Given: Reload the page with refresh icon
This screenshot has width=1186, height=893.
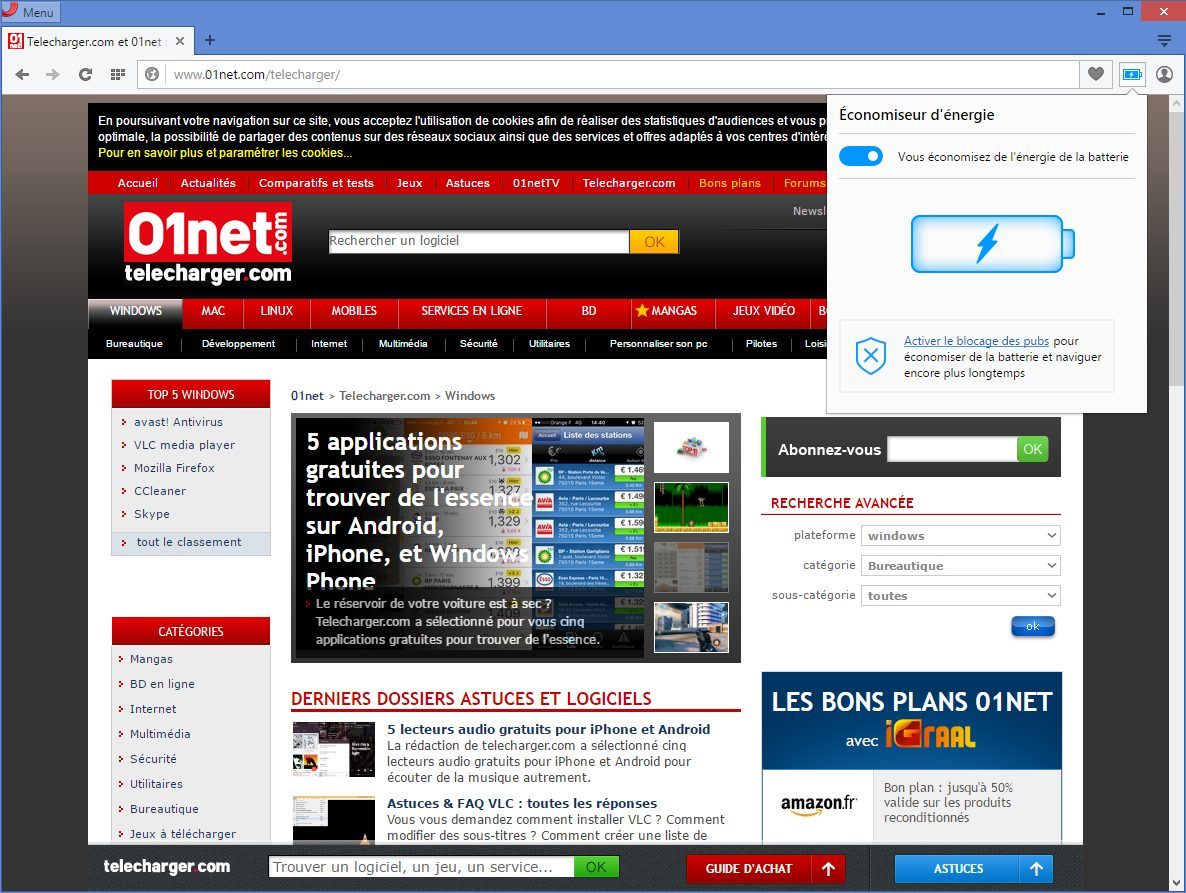Looking at the screenshot, I should pos(85,74).
